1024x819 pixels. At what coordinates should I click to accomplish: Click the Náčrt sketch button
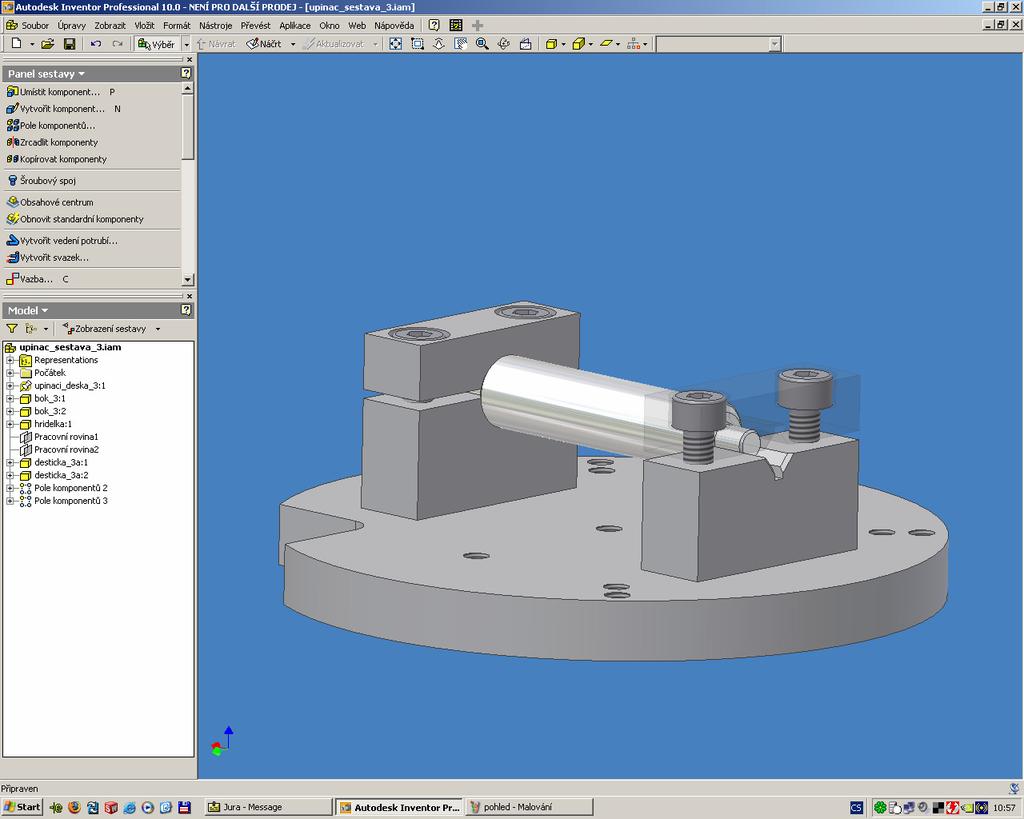[264, 44]
